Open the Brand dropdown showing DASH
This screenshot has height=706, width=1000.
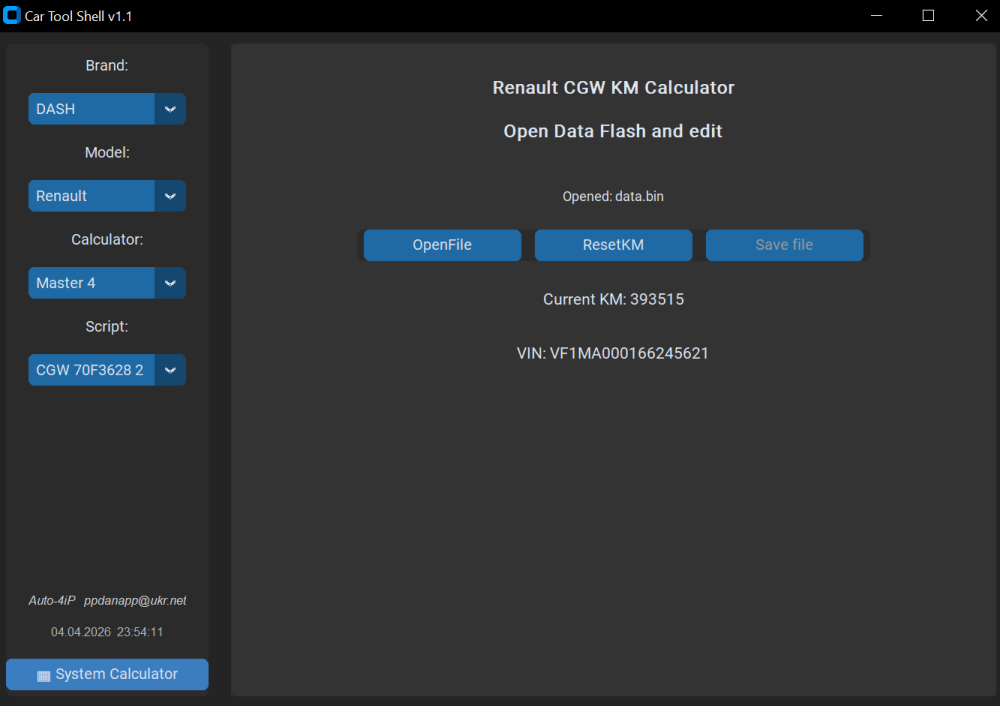click(107, 109)
